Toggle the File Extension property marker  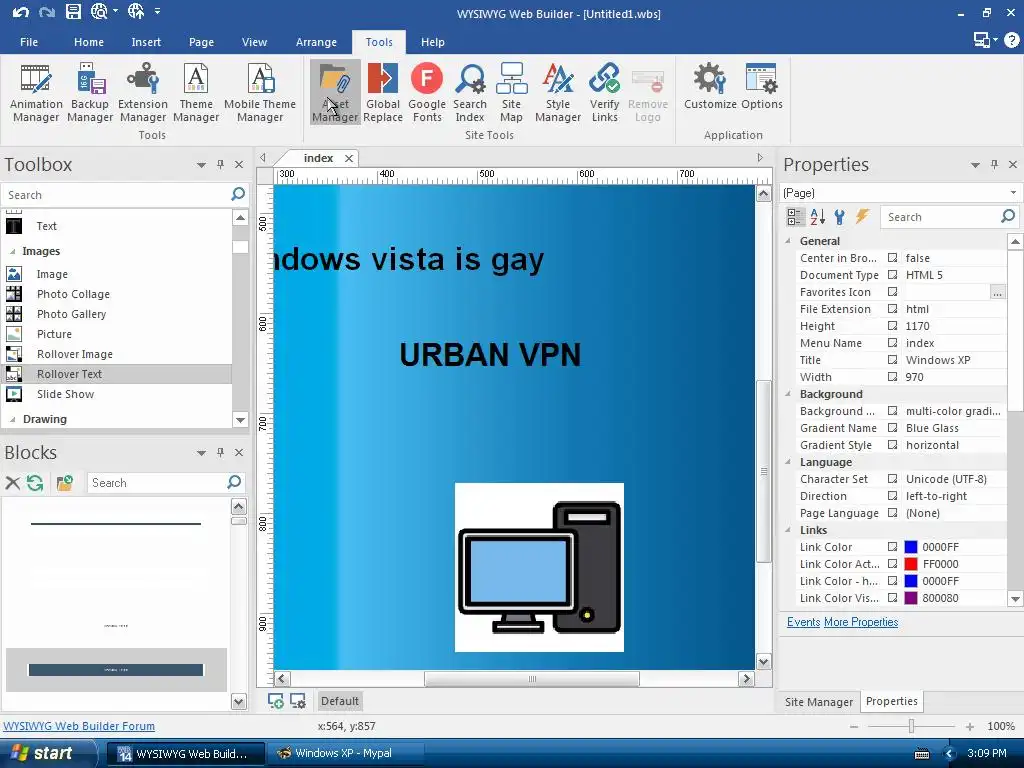892,309
